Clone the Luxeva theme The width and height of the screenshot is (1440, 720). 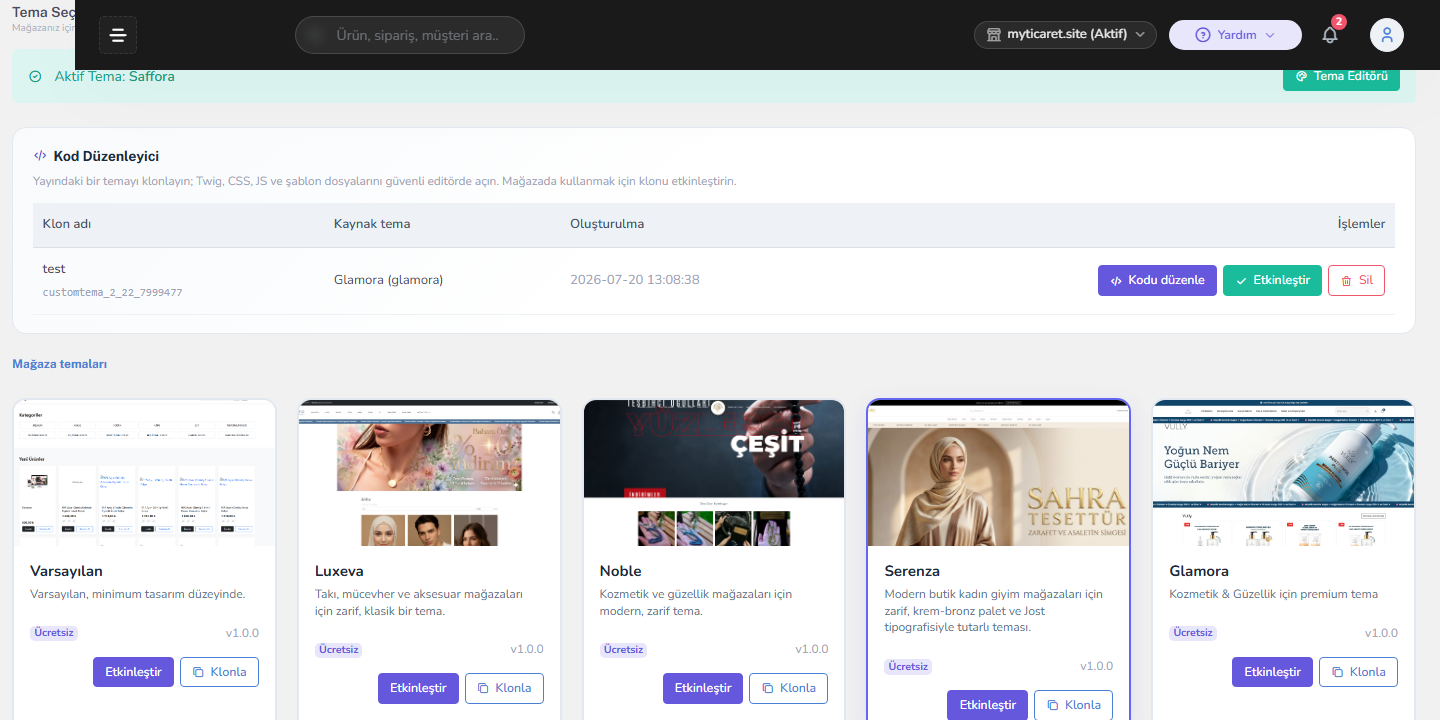pyautogui.click(x=504, y=688)
